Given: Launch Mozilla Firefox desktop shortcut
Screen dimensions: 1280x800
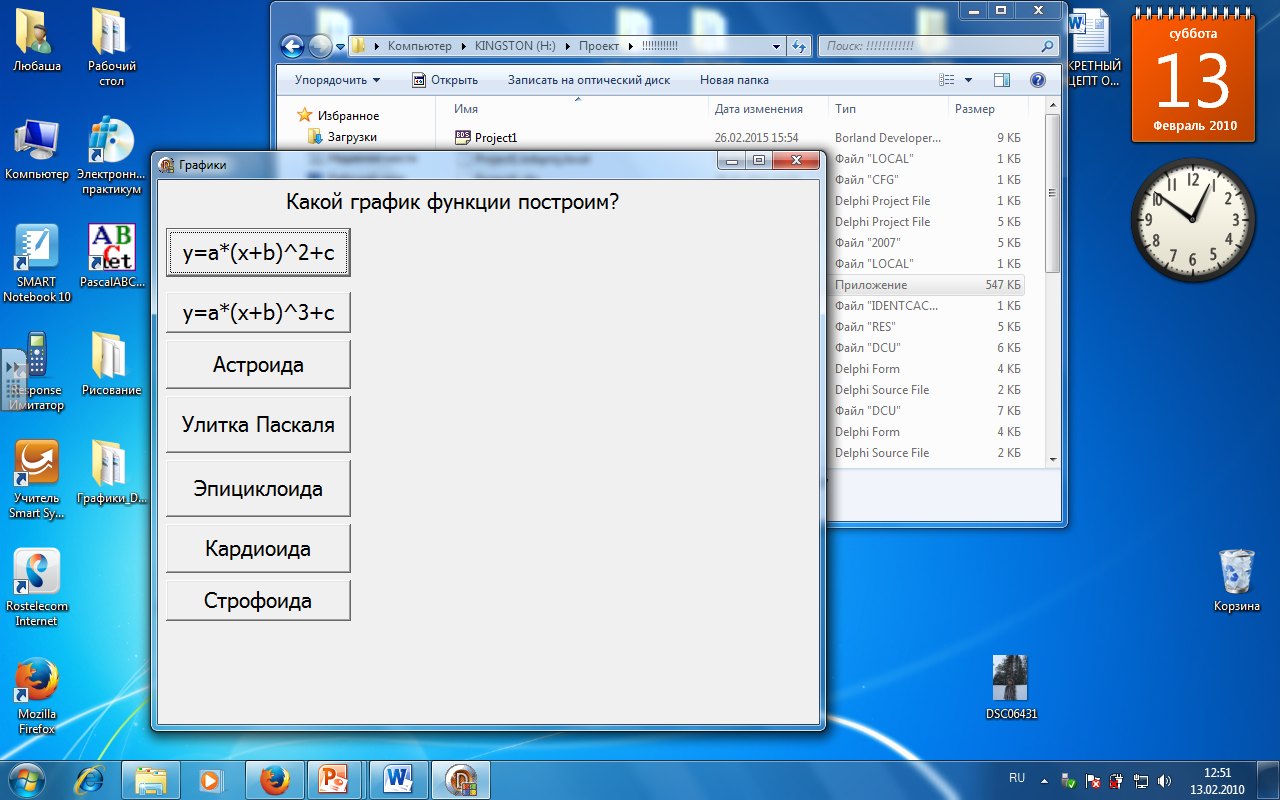Looking at the screenshot, I should pyautogui.click(x=37, y=696).
